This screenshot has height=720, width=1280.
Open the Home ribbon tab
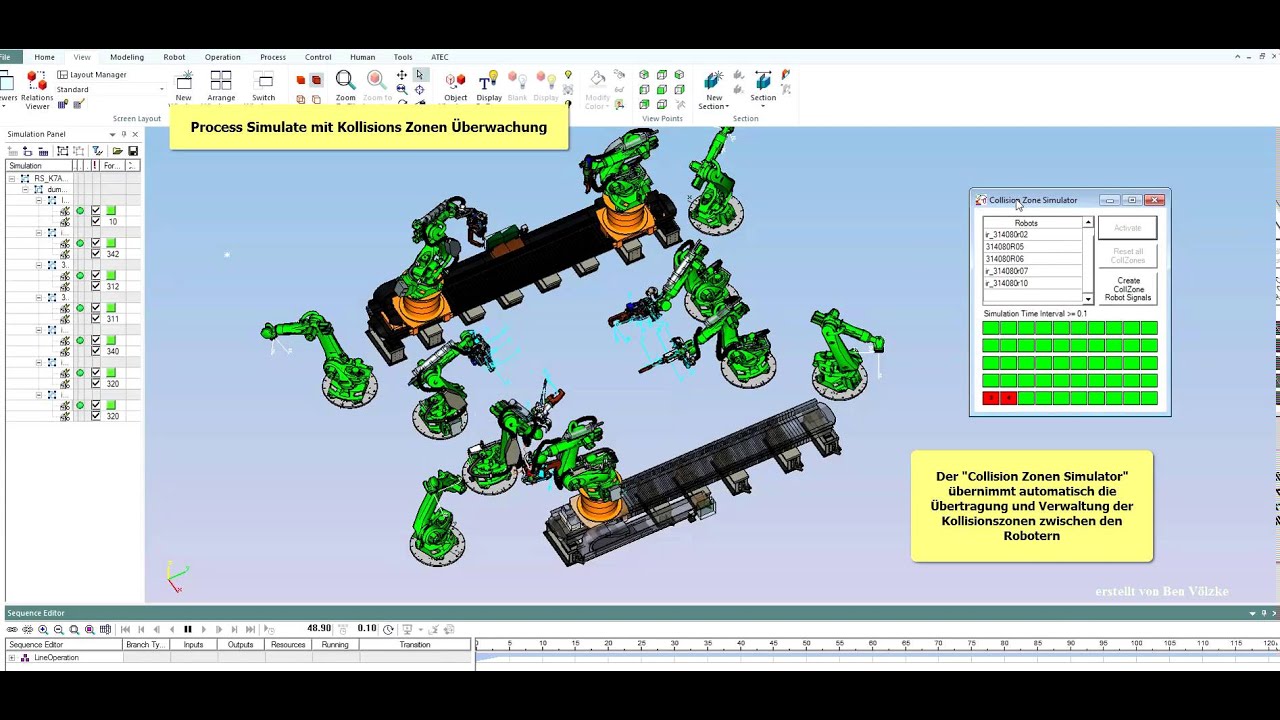coord(44,57)
